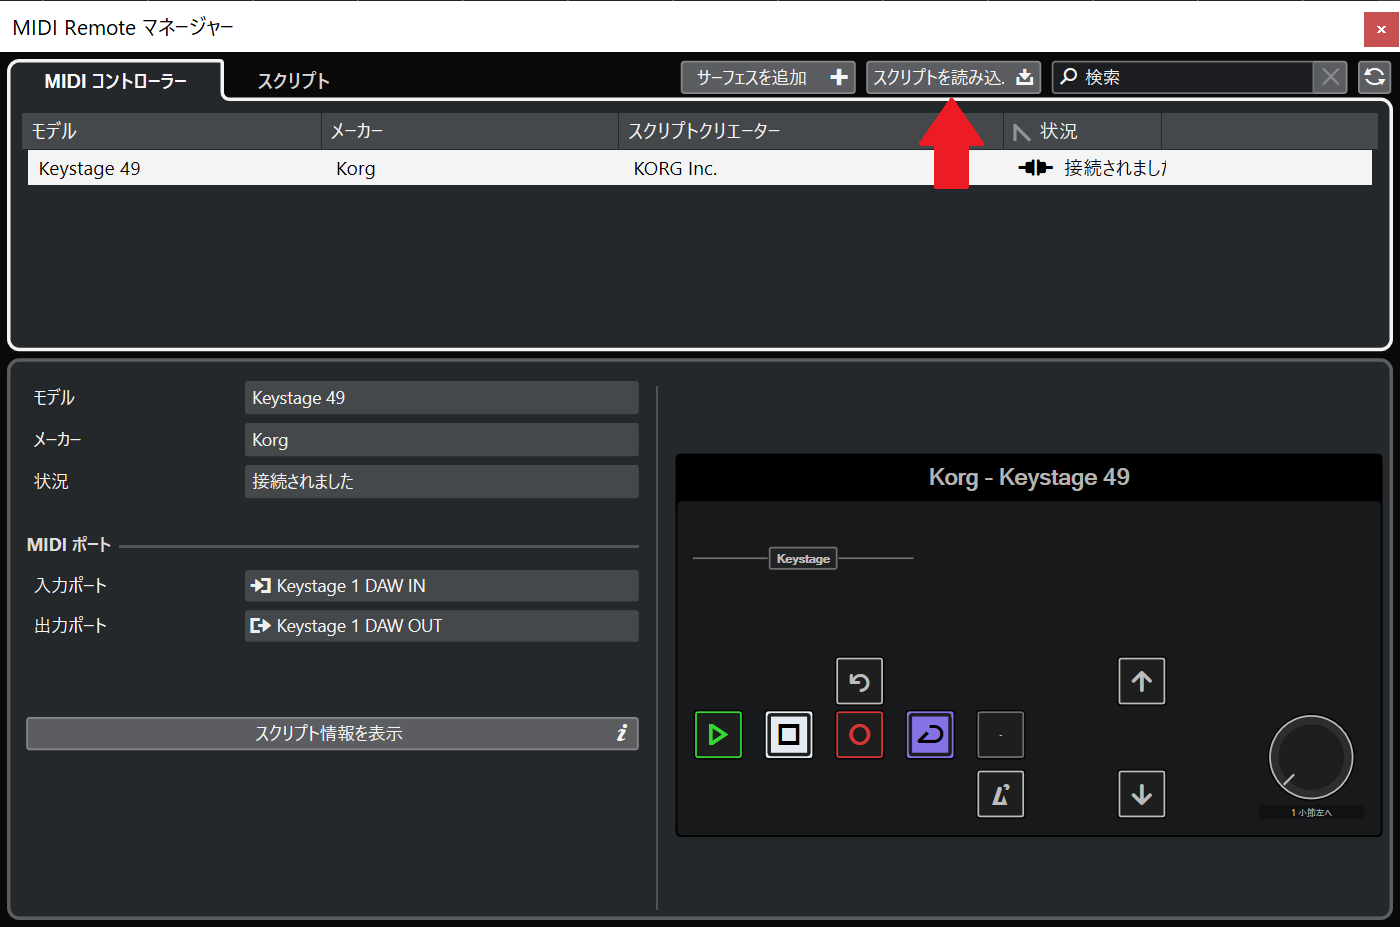Click the import icon on スクリプトを読み込む

1025,77
